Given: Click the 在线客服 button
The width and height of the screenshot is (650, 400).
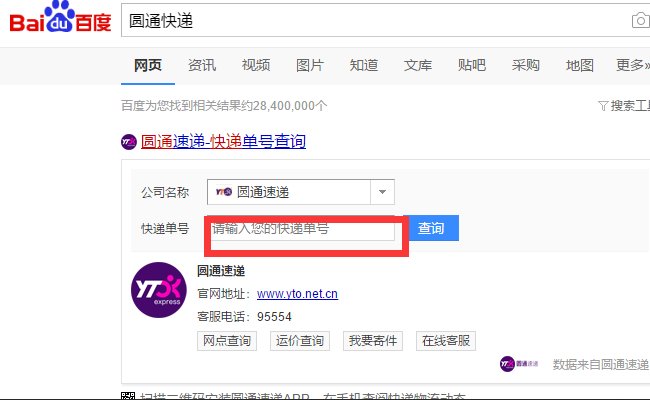Looking at the screenshot, I should (x=446, y=341).
